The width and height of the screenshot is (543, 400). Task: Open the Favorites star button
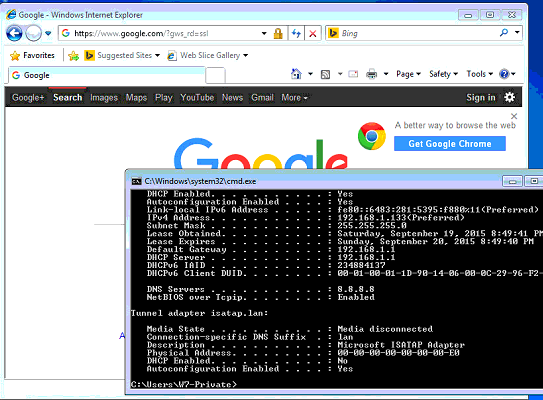pyautogui.click(x=32, y=55)
